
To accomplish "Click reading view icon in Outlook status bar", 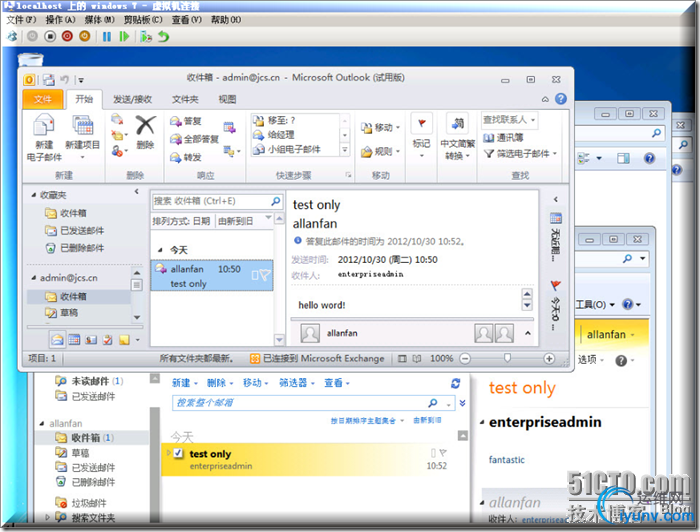I will [x=417, y=358].
